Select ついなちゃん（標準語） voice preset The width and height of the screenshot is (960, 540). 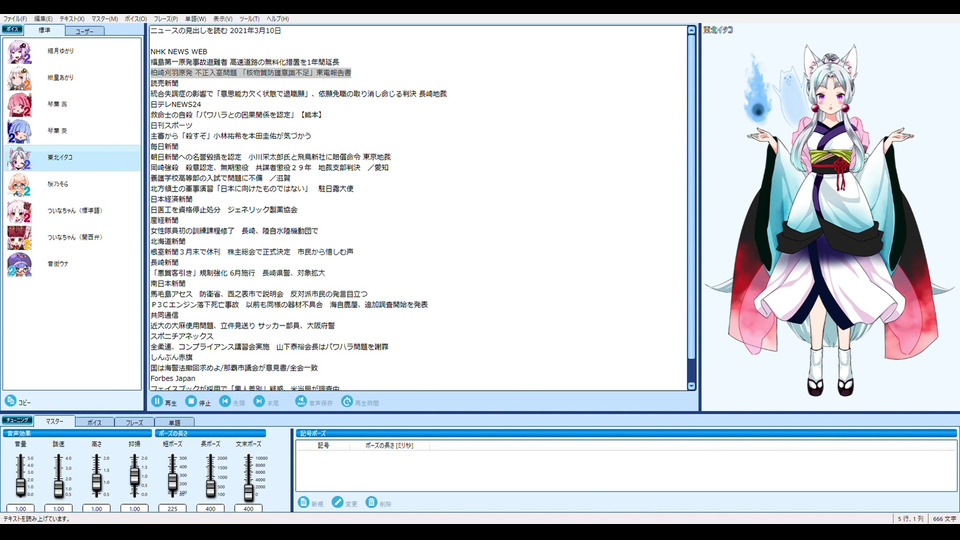72,211
